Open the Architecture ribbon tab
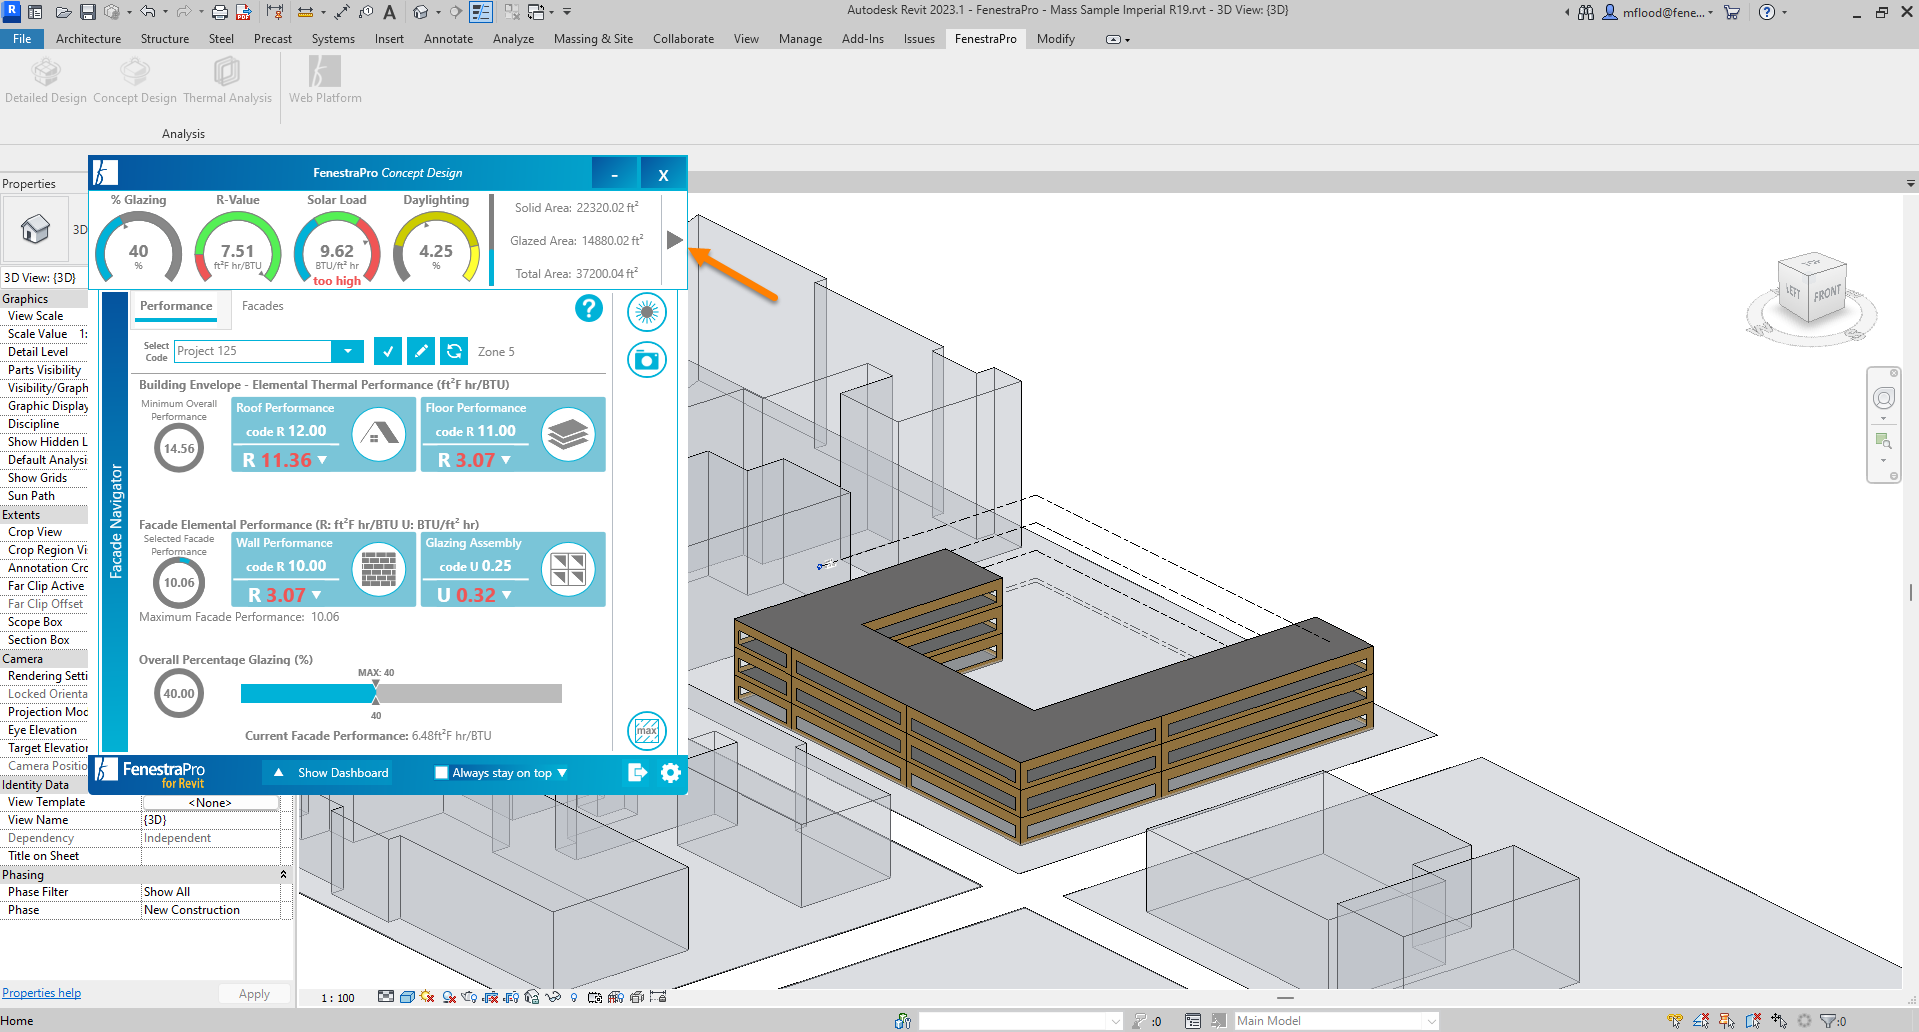Screen dimensions: 1919x1032 (x=88, y=39)
